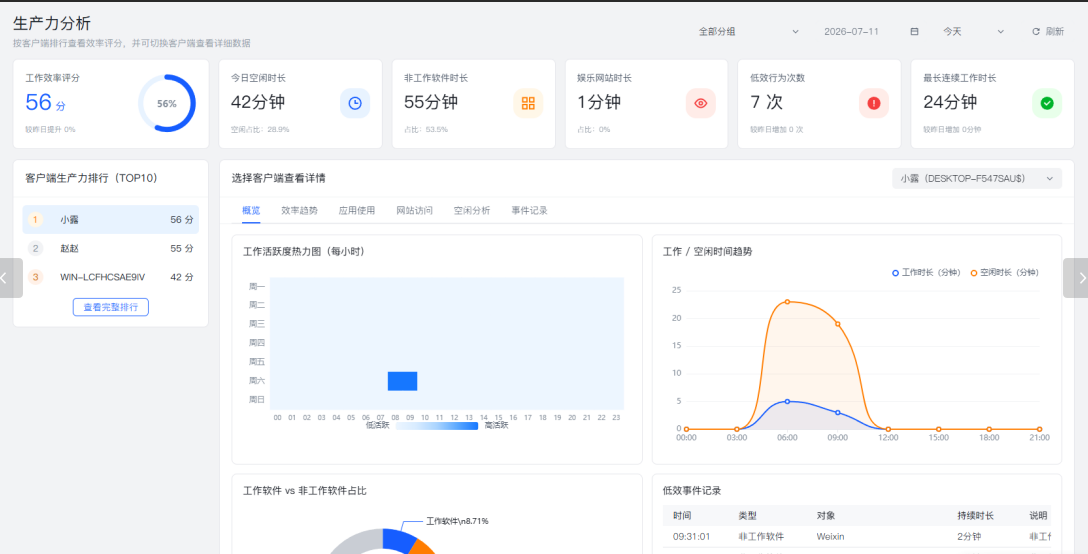The width and height of the screenshot is (1088, 554).
Task: Click the 持续时长 column header
Action: tap(976, 516)
